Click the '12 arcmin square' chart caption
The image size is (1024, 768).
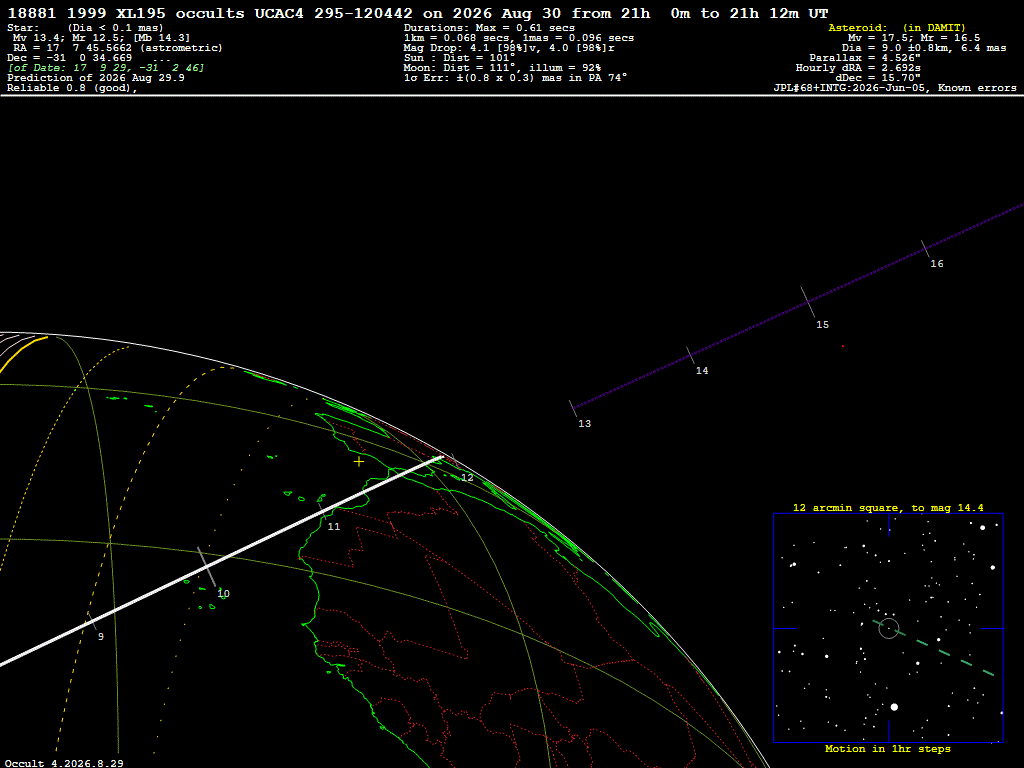pos(888,507)
